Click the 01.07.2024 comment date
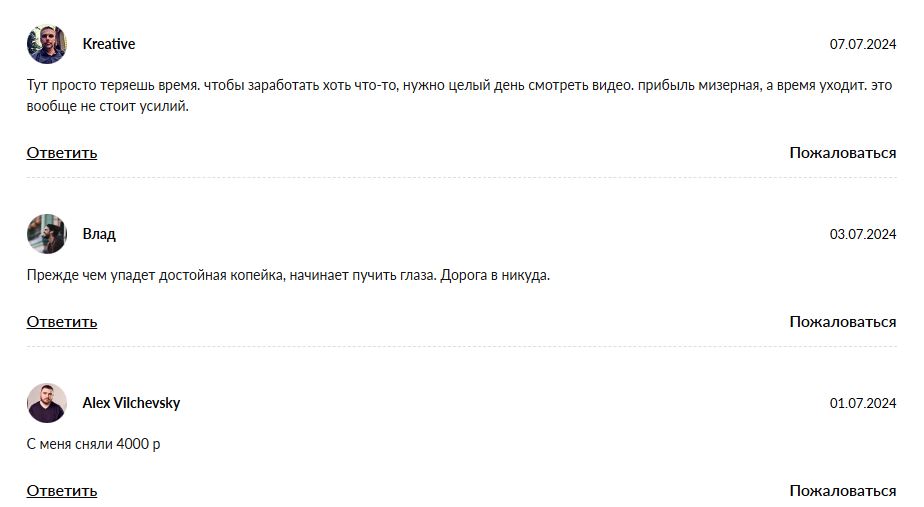924x507 pixels. [x=862, y=404]
